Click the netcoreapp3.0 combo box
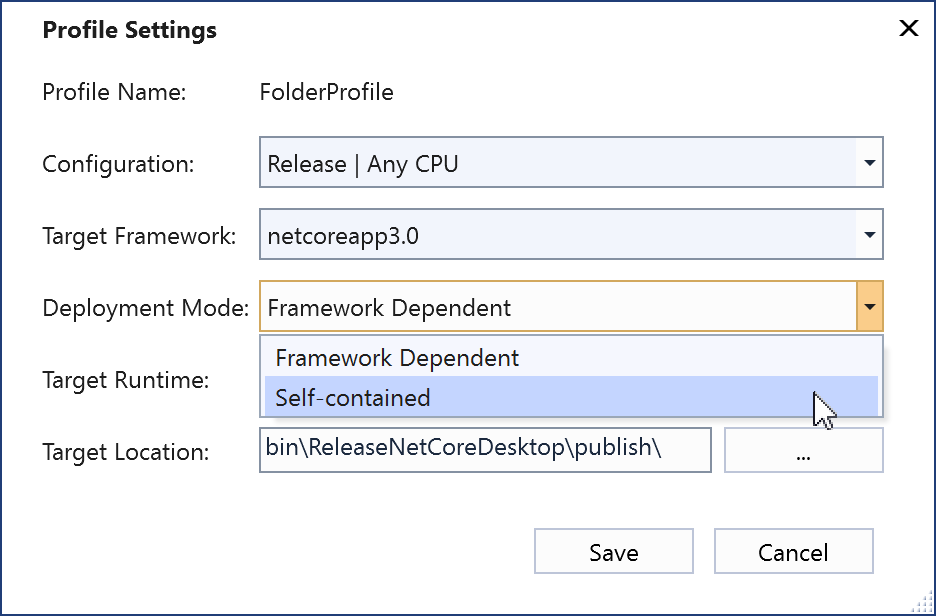This screenshot has width=936, height=616. pyautogui.click(x=571, y=235)
